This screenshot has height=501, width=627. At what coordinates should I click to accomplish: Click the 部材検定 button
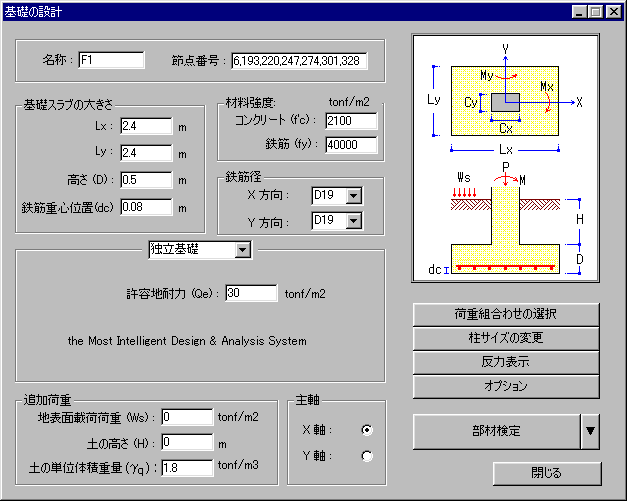(496, 431)
